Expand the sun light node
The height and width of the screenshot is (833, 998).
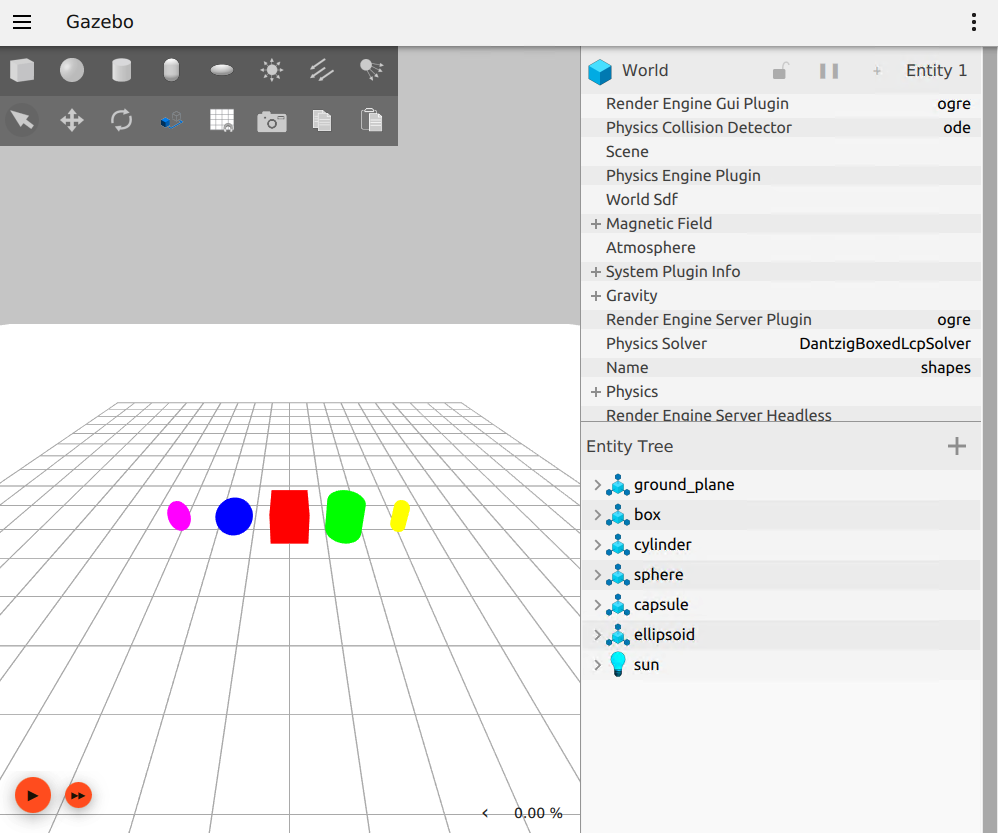[x=597, y=664]
